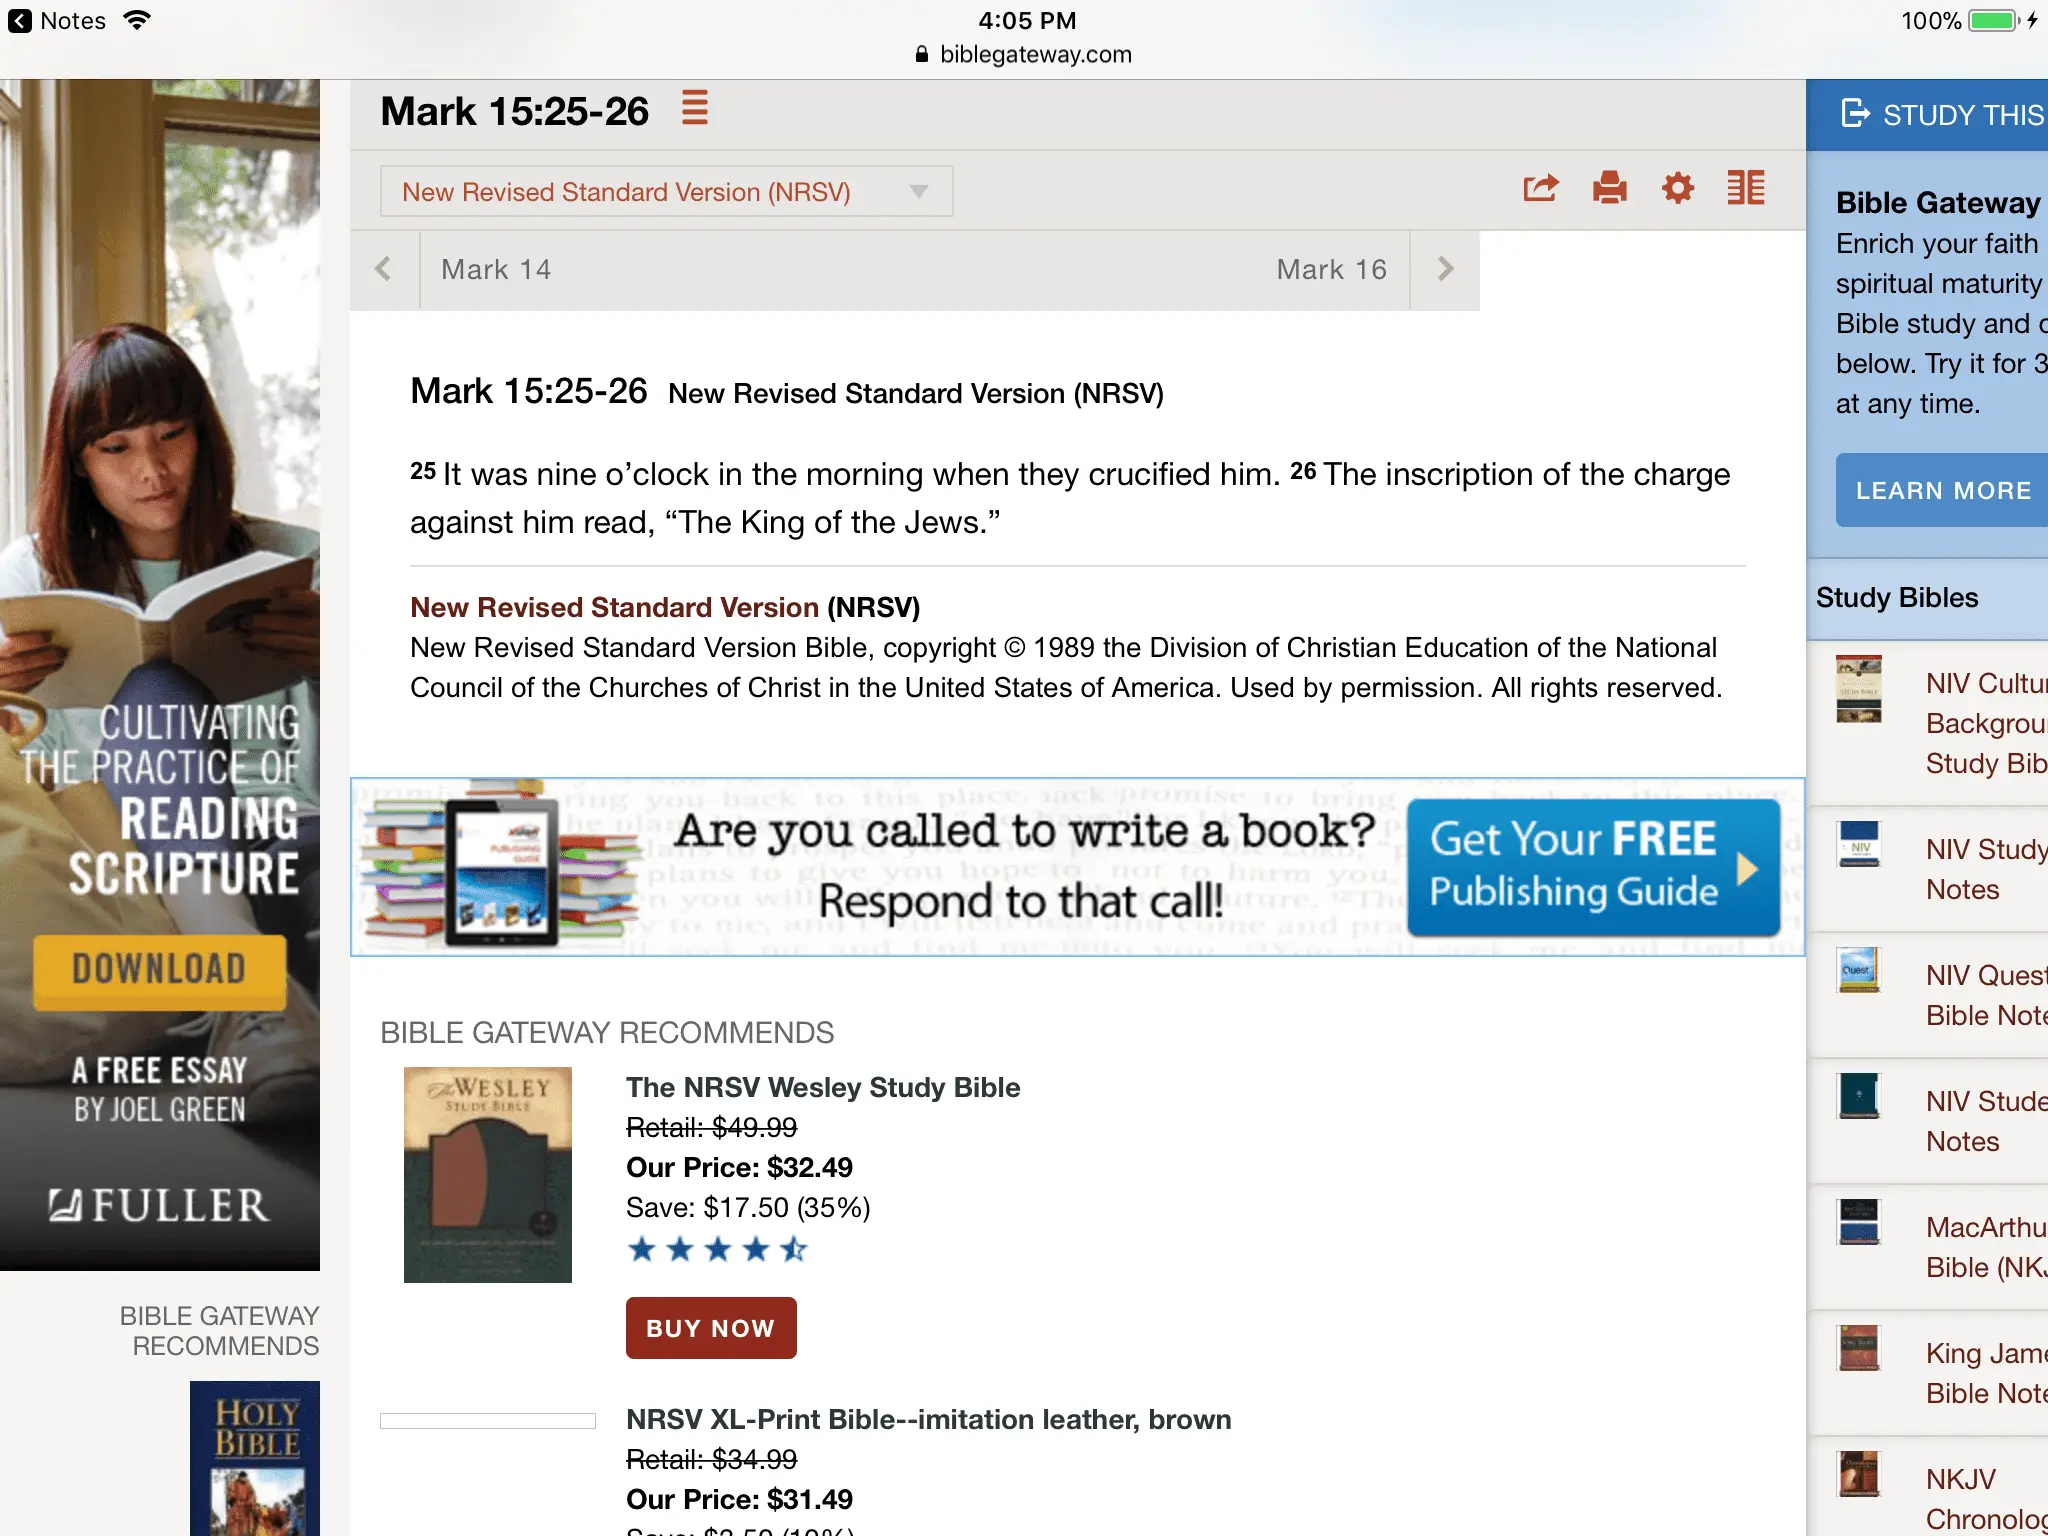
Task: Go back to the Notes app
Action: [x=57, y=21]
